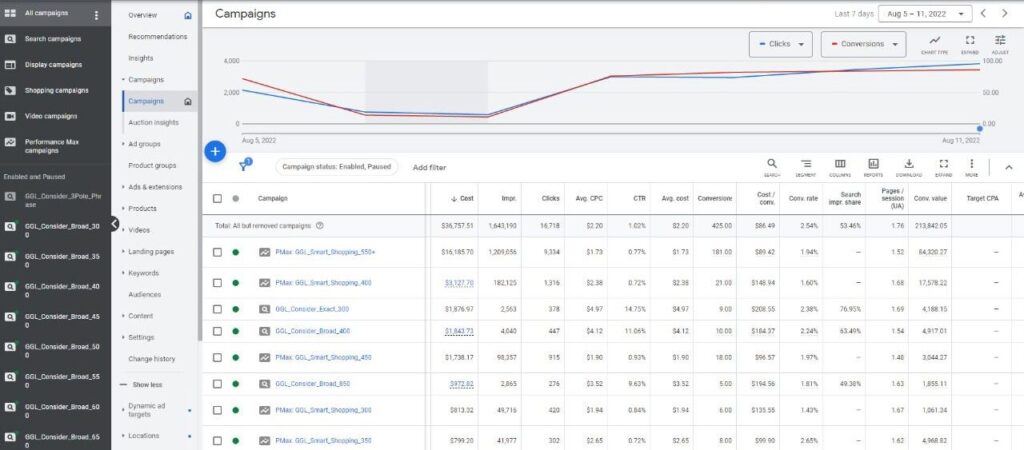Open the Reports icon in table toolbar
Viewport: 1024px width, 450px height.
click(x=873, y=166)
